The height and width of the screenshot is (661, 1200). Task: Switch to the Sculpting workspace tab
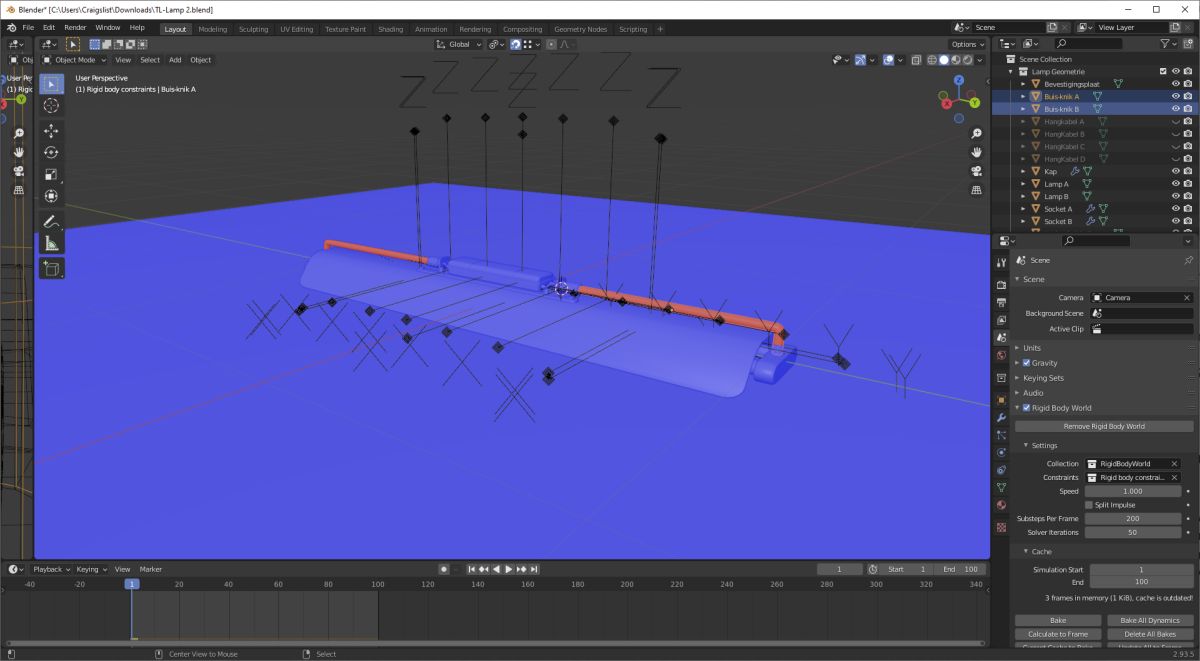253,29
